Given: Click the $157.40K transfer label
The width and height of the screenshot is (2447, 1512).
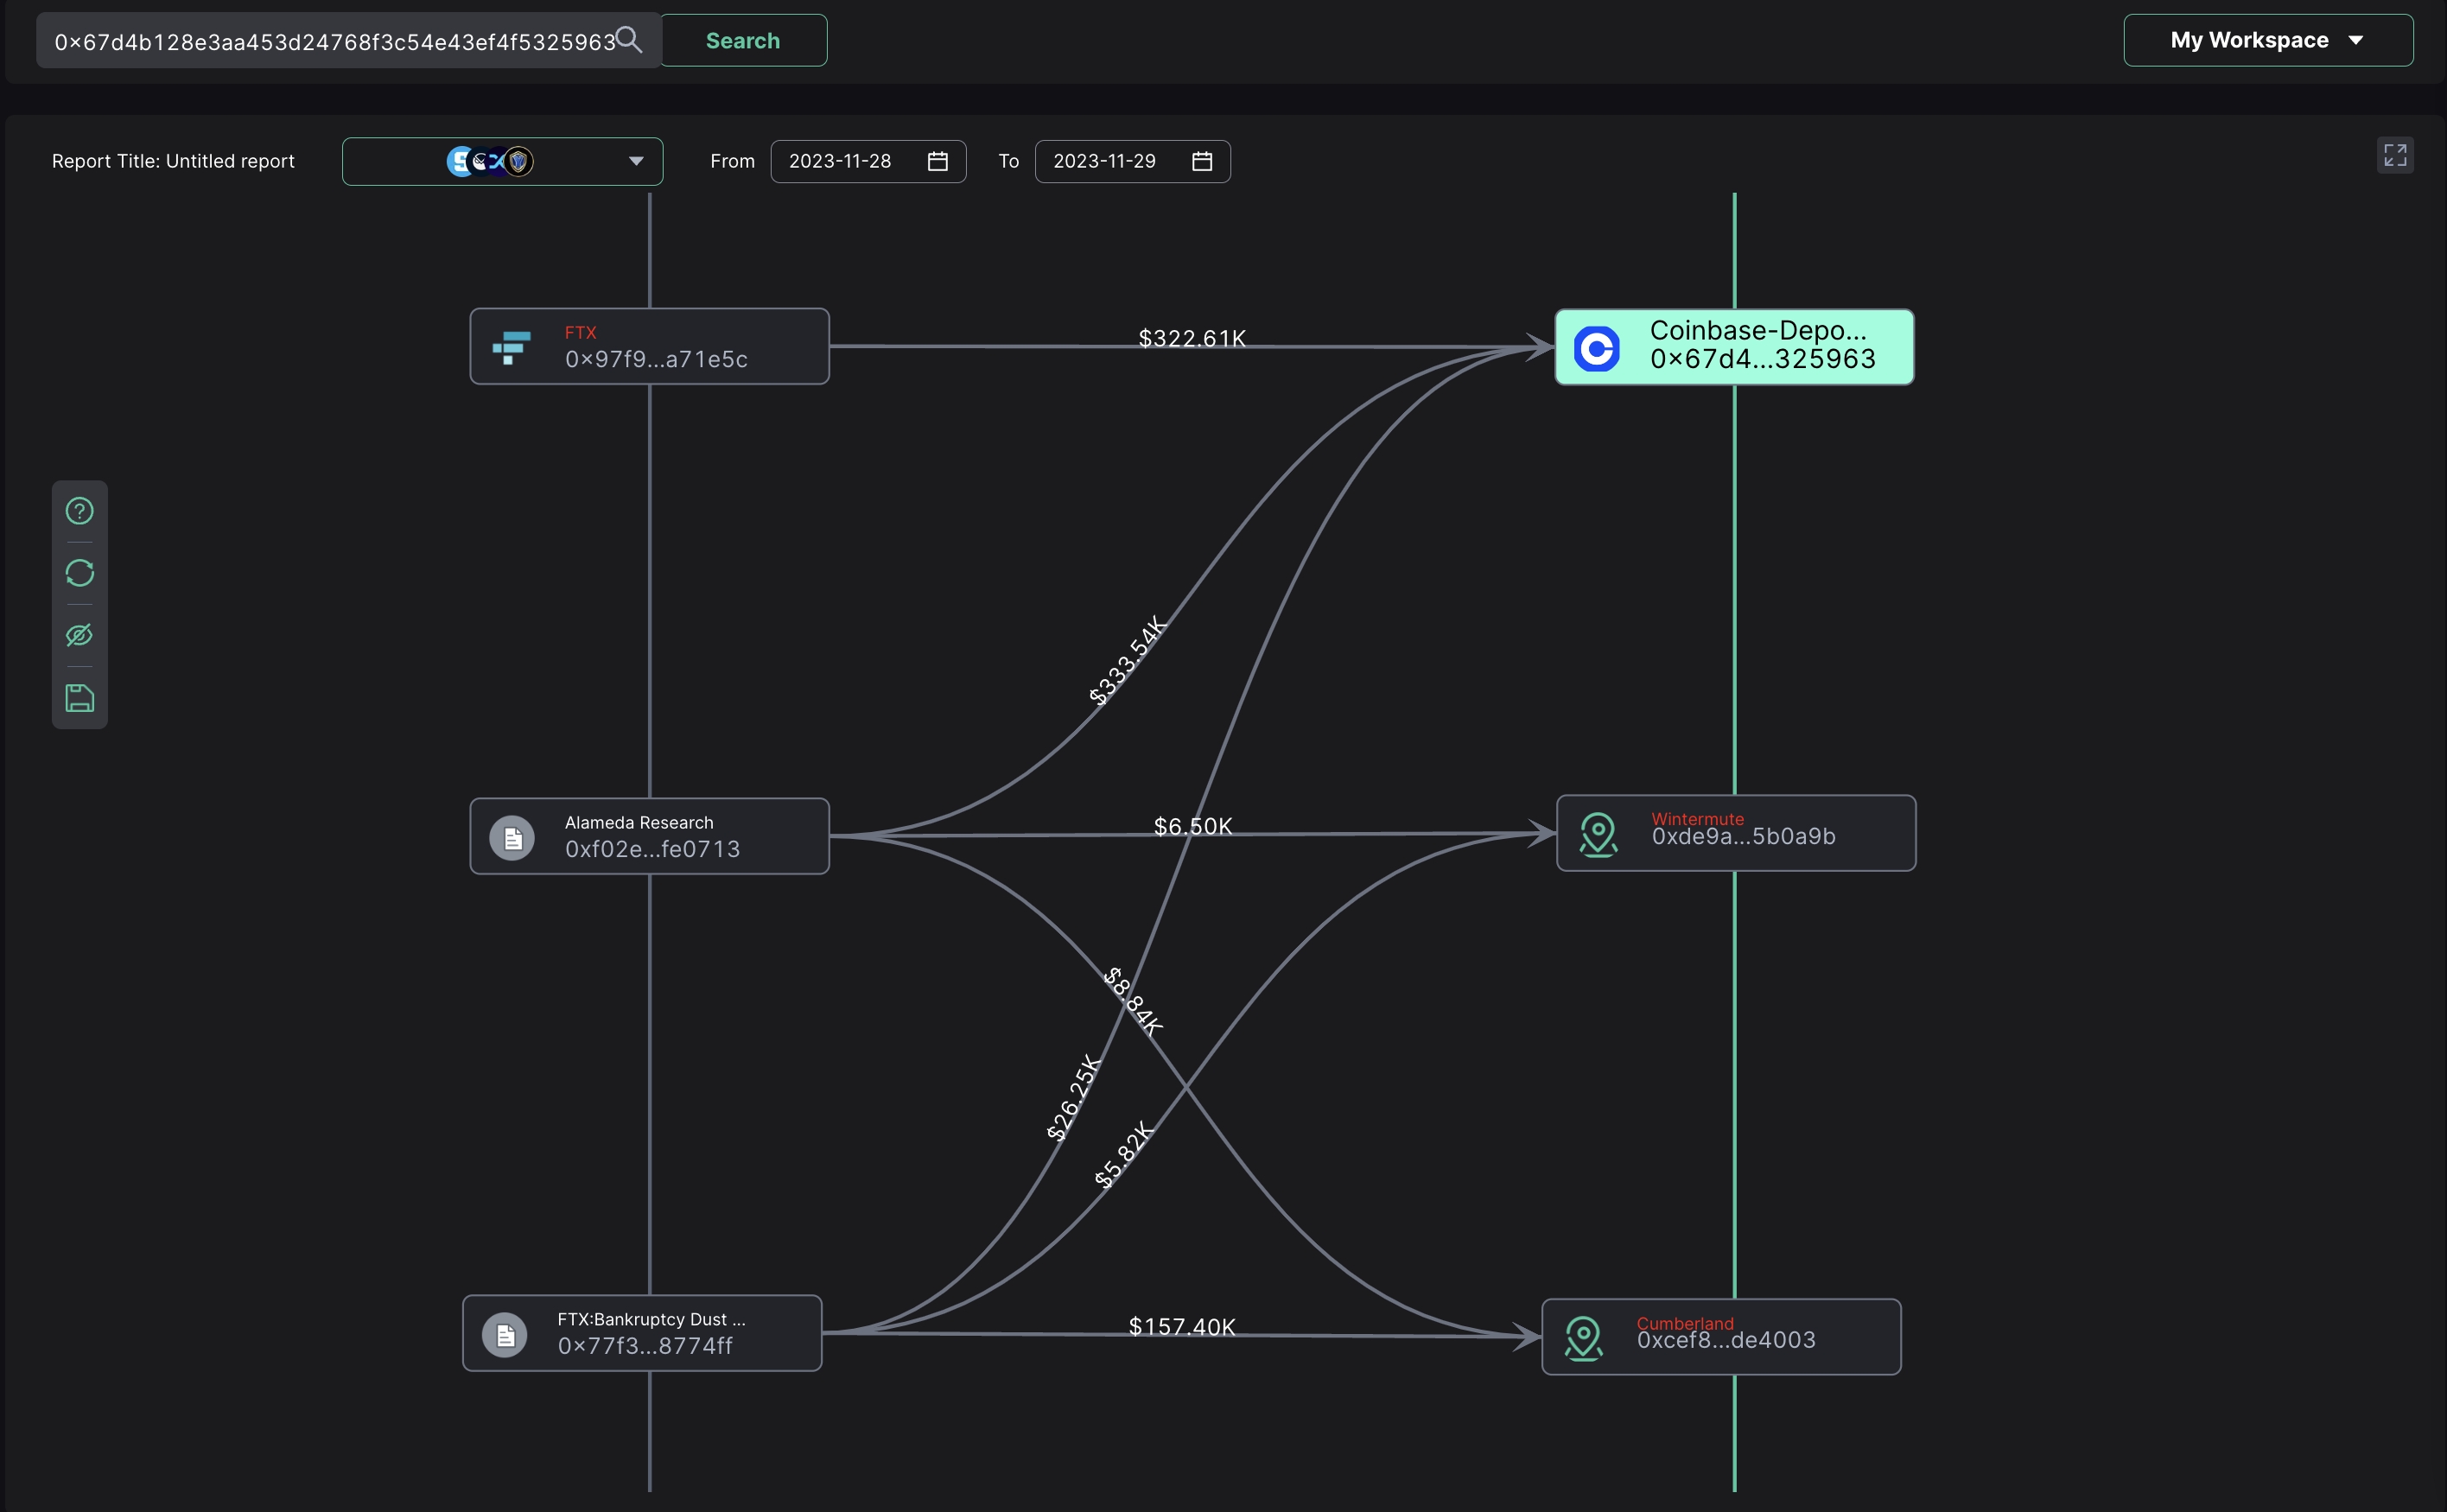Looking at the screenshot, I should click(1182, 1326).
